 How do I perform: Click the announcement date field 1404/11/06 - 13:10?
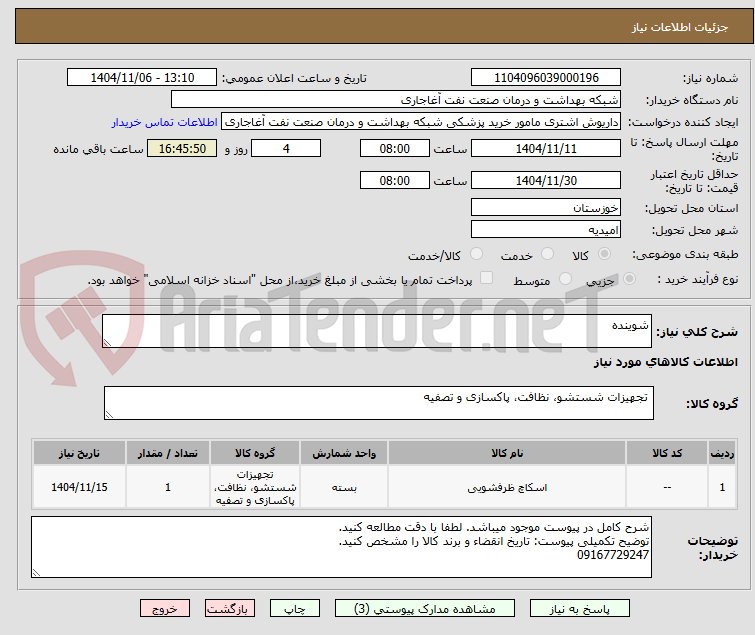[142, 78]
